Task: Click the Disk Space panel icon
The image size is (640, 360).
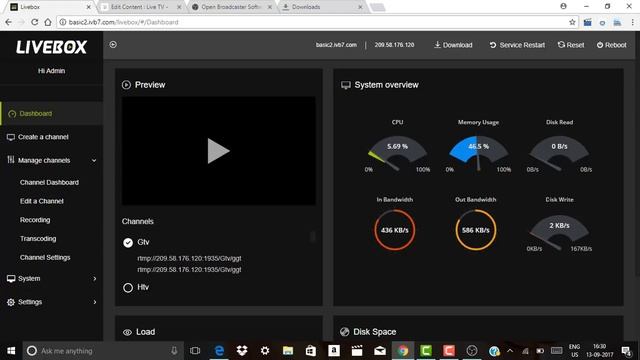Action: point(344,332)
